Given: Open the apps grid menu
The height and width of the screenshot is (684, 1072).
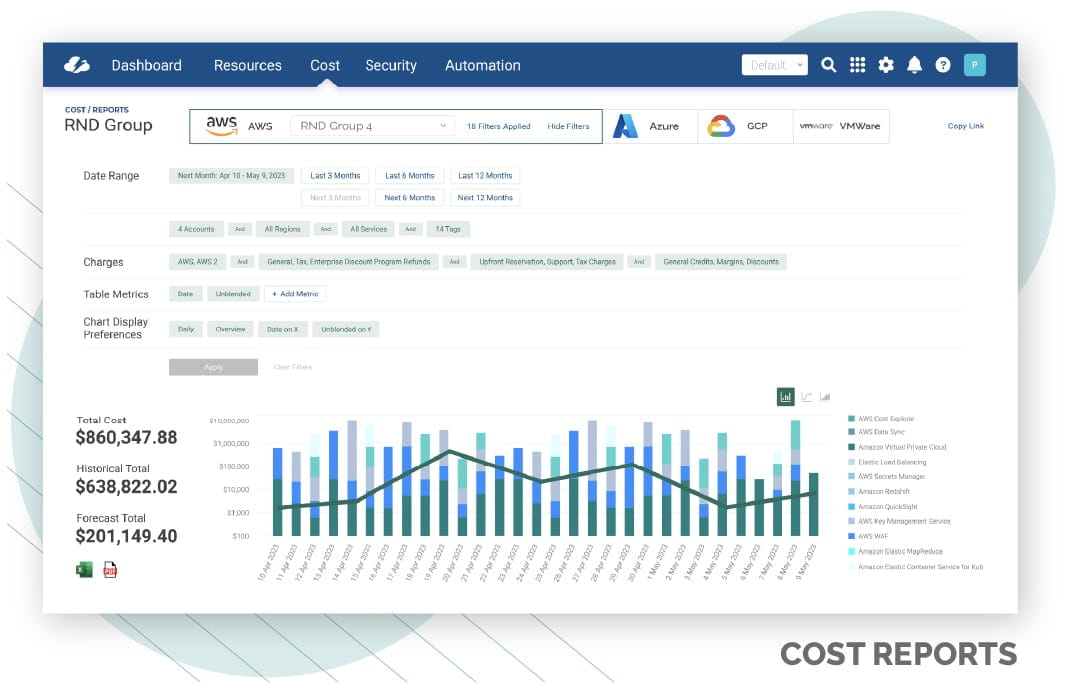Looking at the screenshot, I should click(857, 64).
